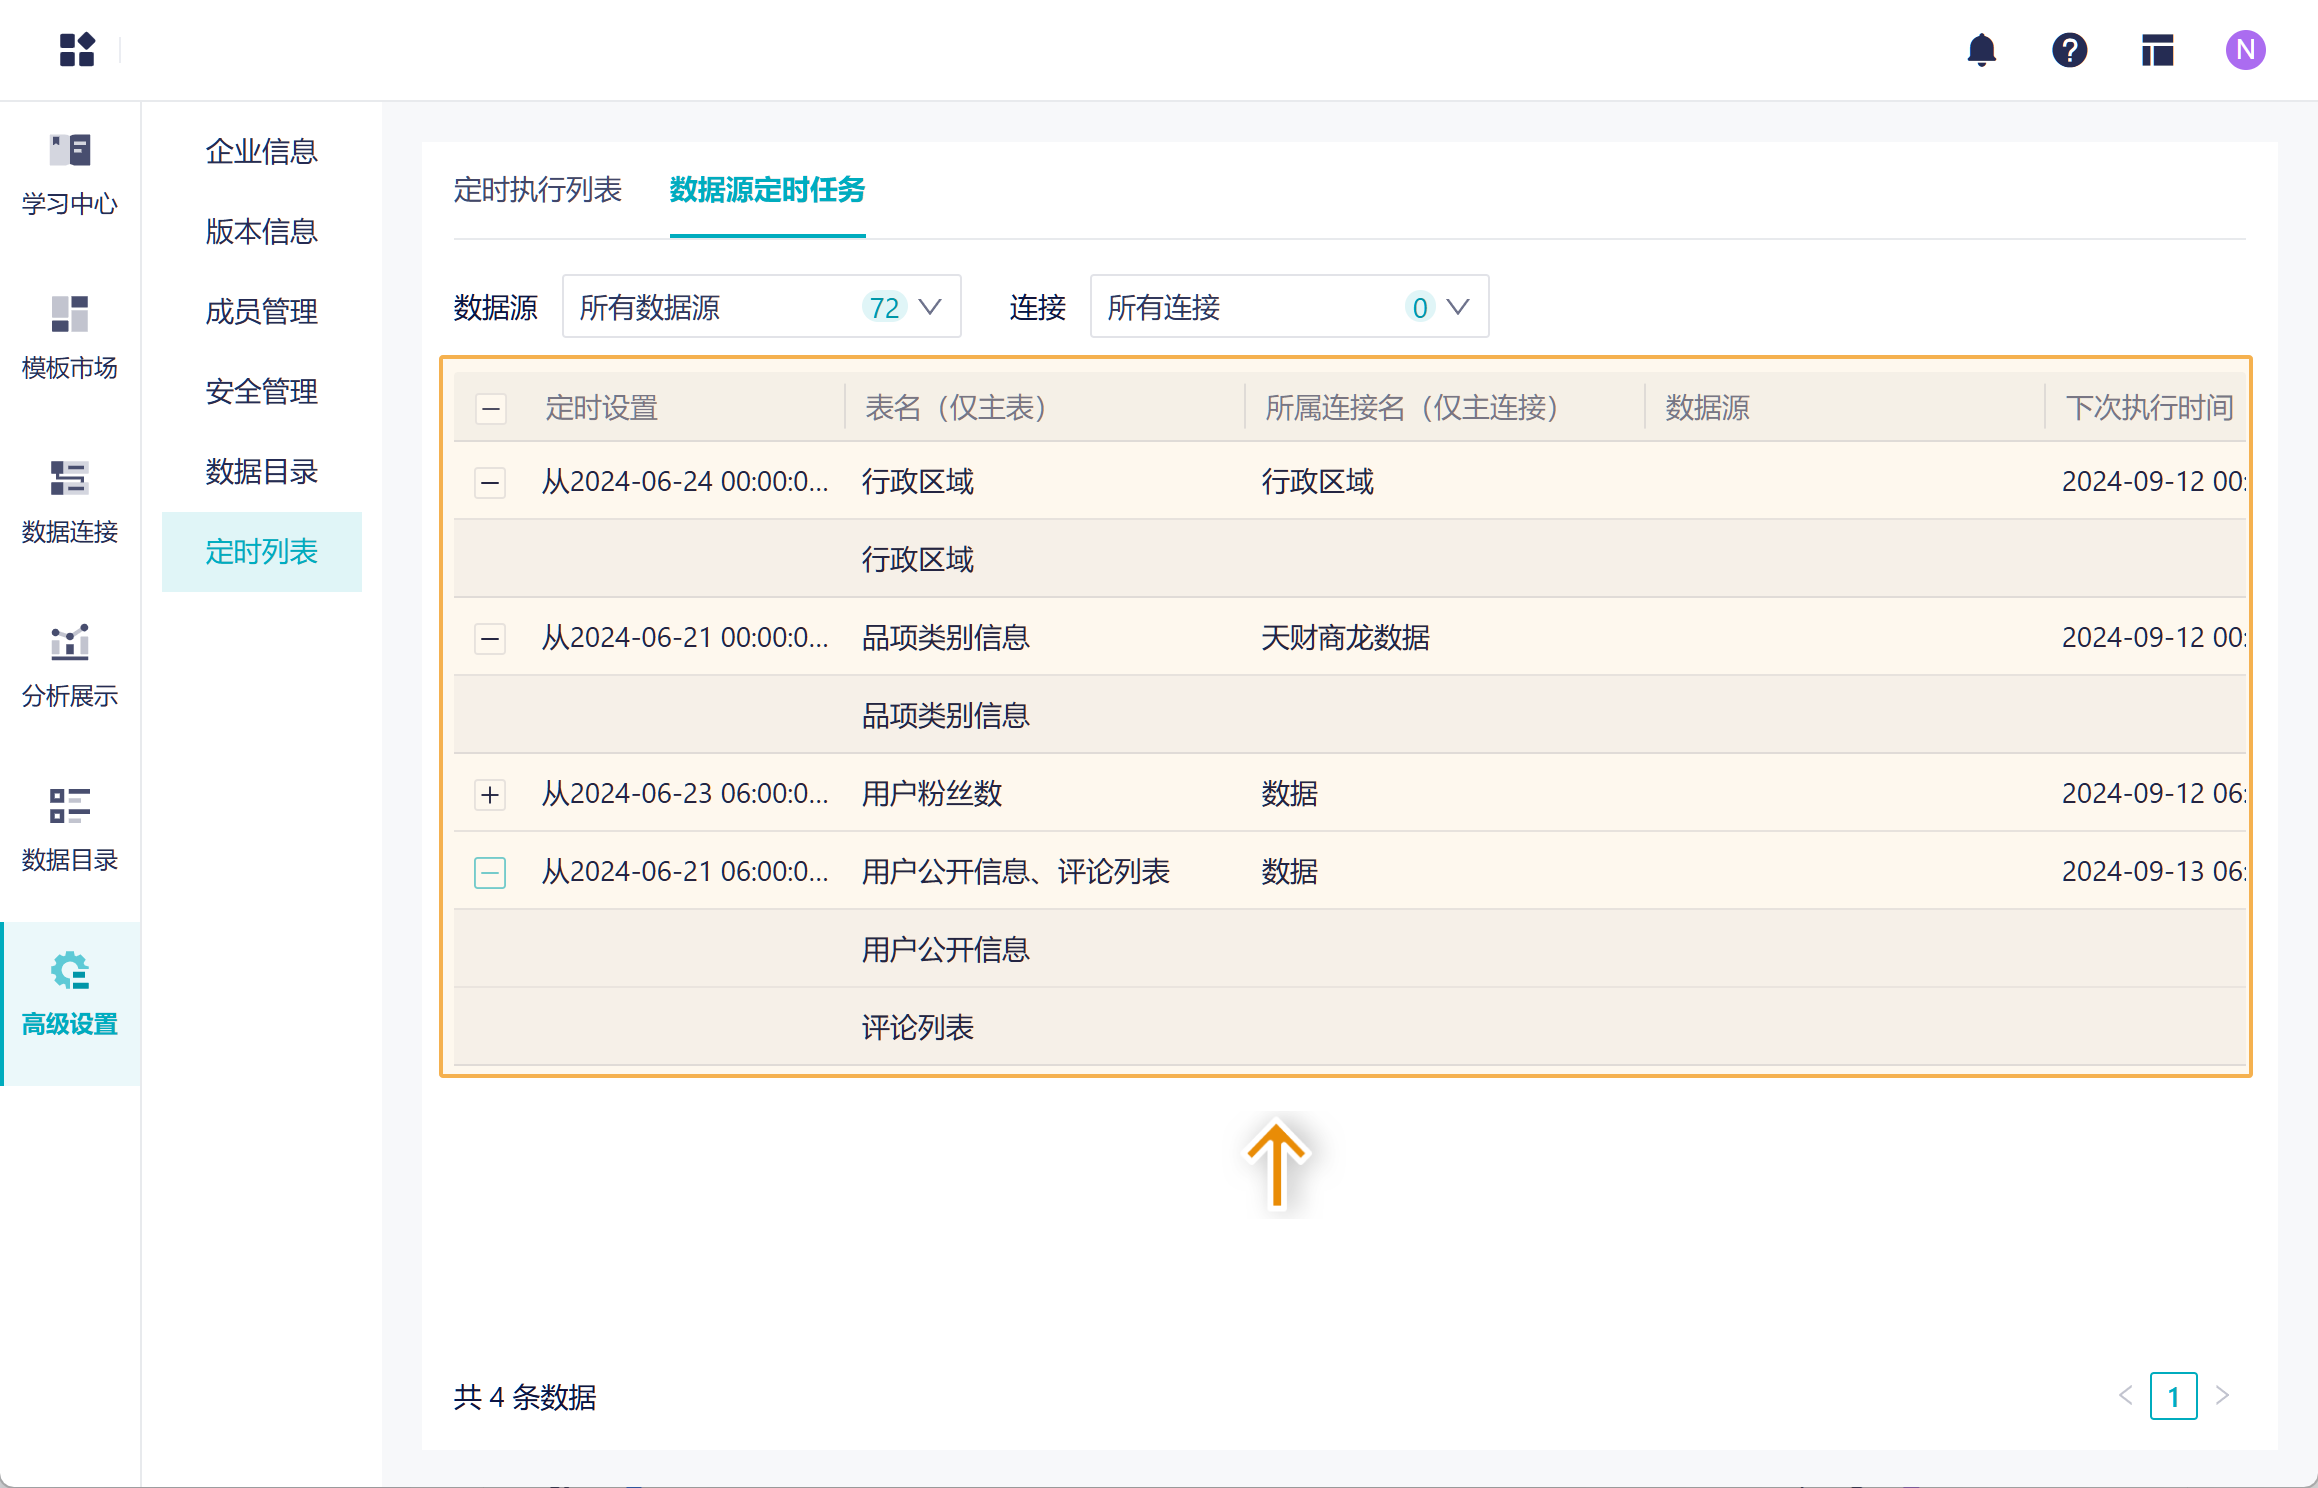Screen dimensions: 2318x1488
Task: Select 成员管理 in the settings menu
Action: (x=261, y=312)
